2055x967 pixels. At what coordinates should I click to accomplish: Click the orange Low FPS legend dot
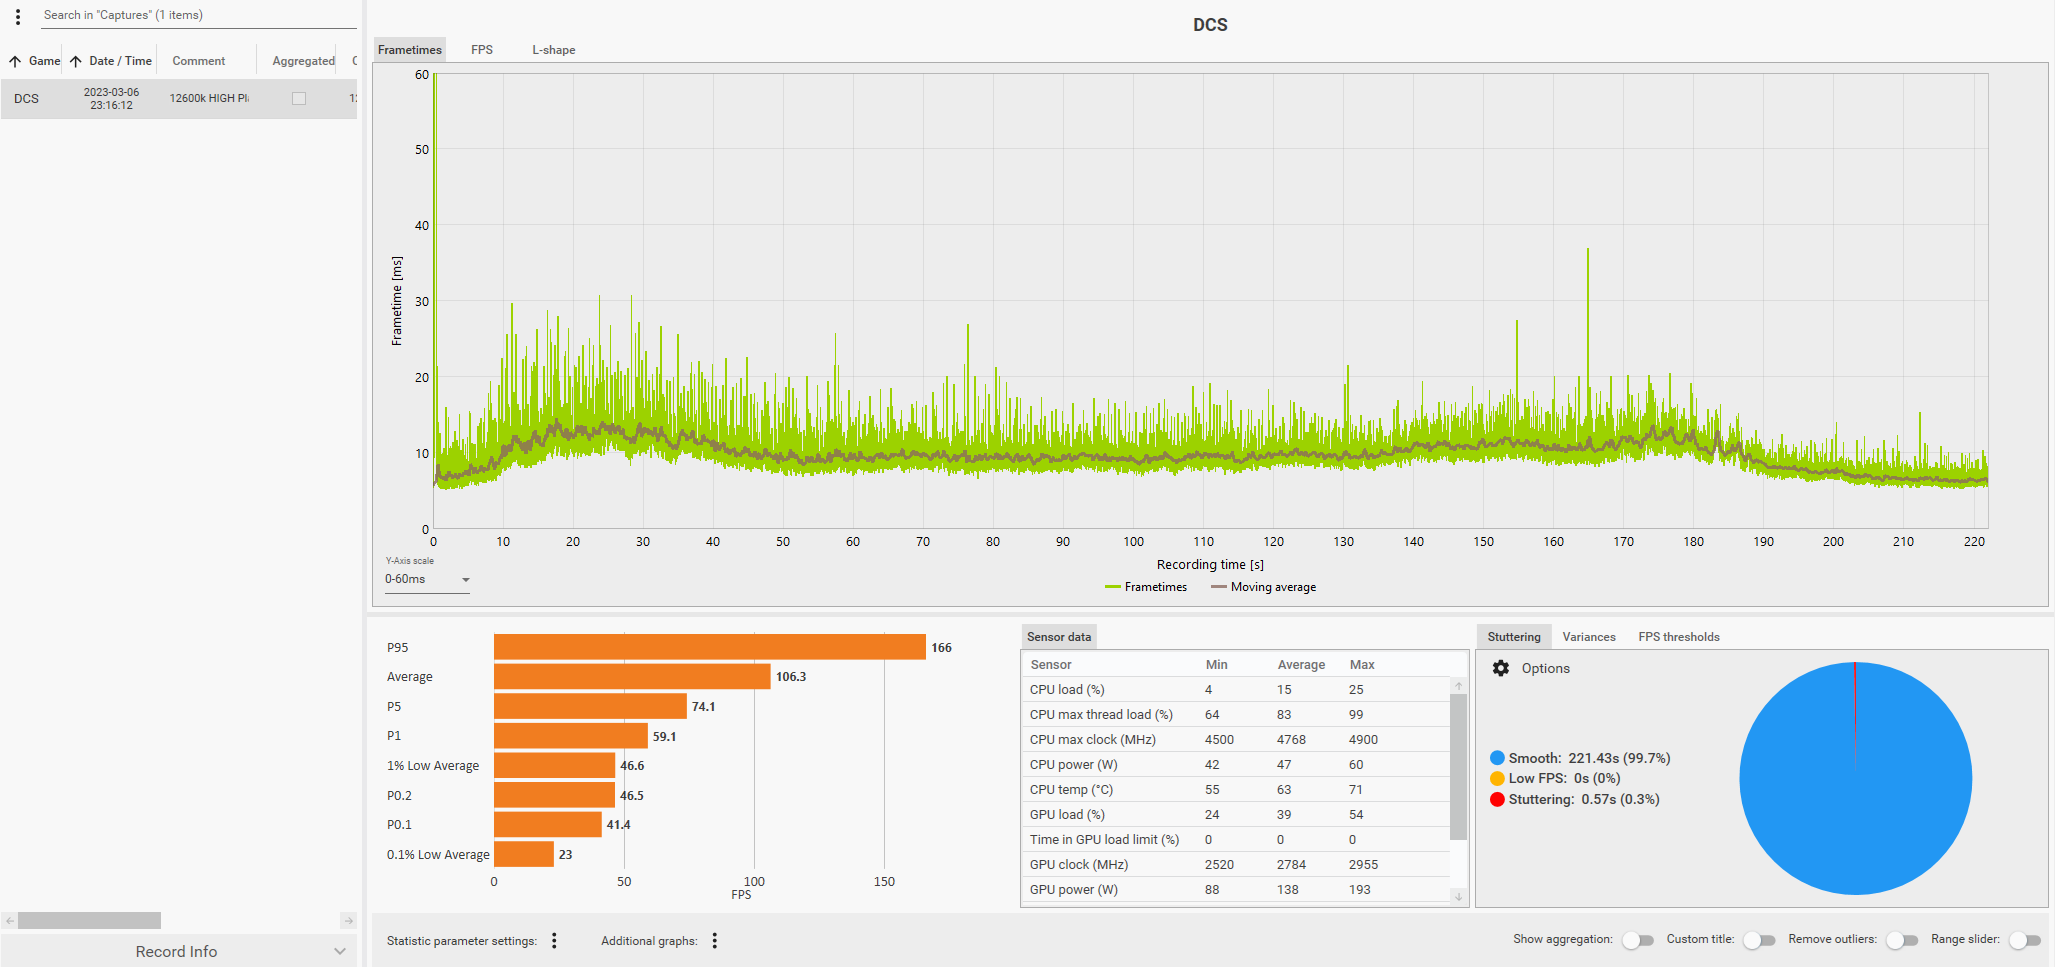(1497, 778)
